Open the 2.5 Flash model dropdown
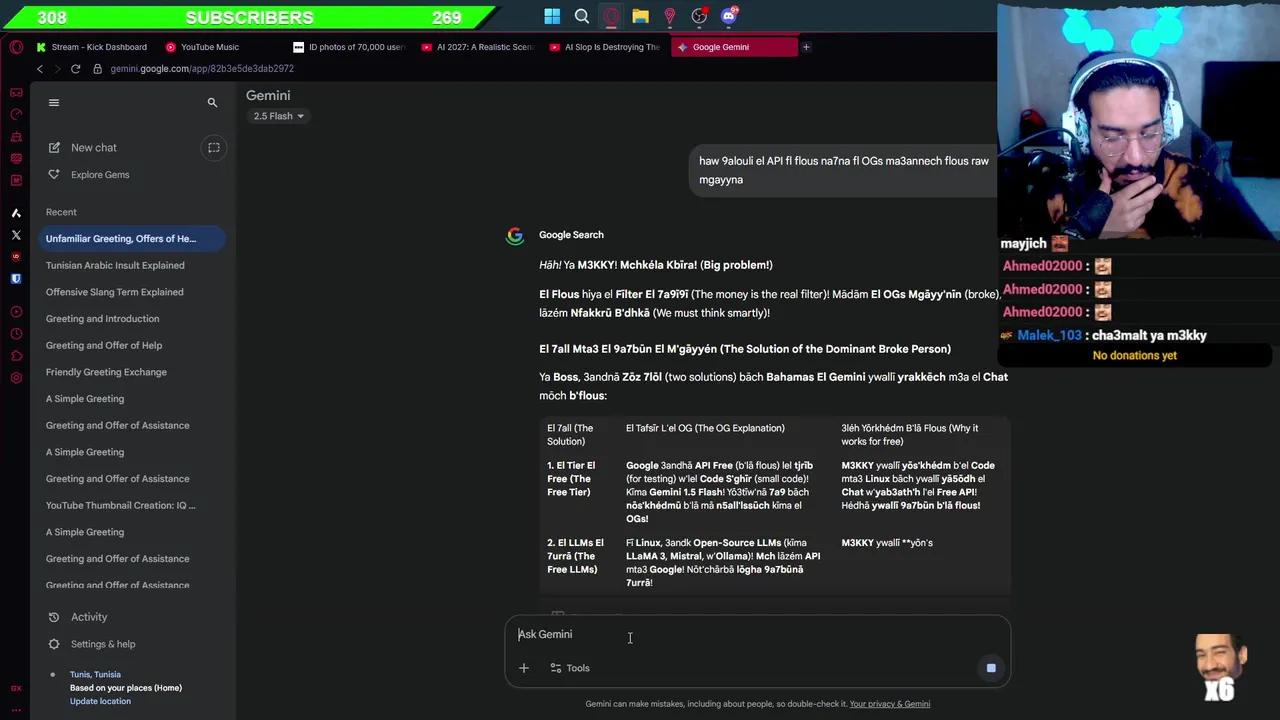Image resolution: width=1280 pixels, height=720 pixels. point(278,116)
